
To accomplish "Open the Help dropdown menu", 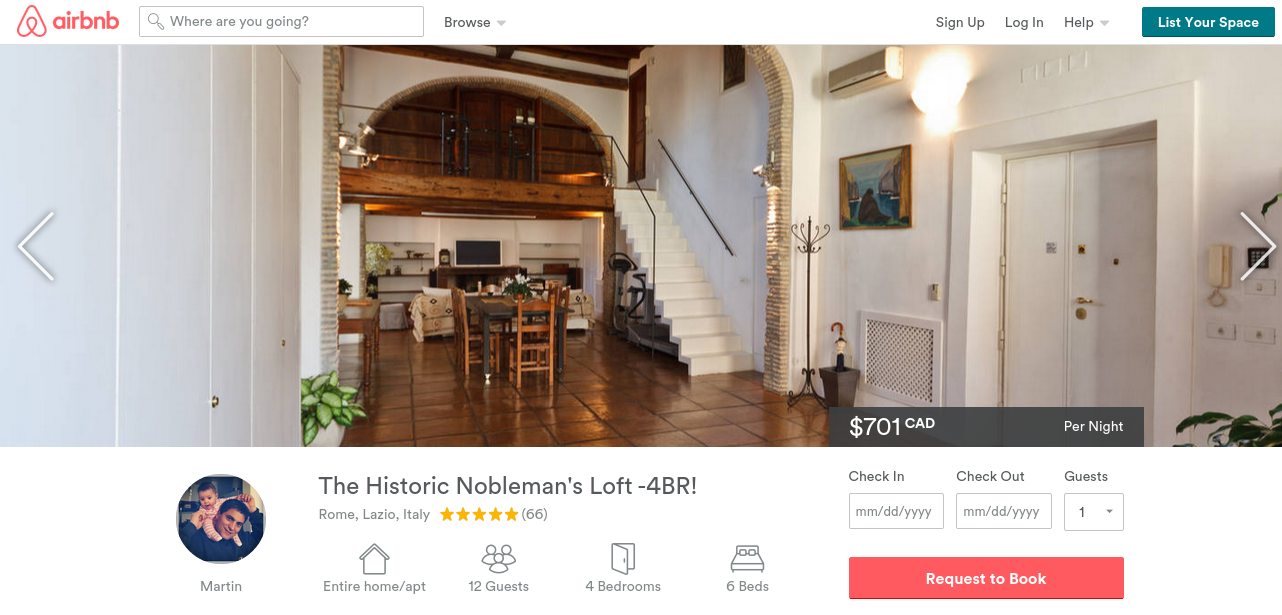I will 1086,22.
